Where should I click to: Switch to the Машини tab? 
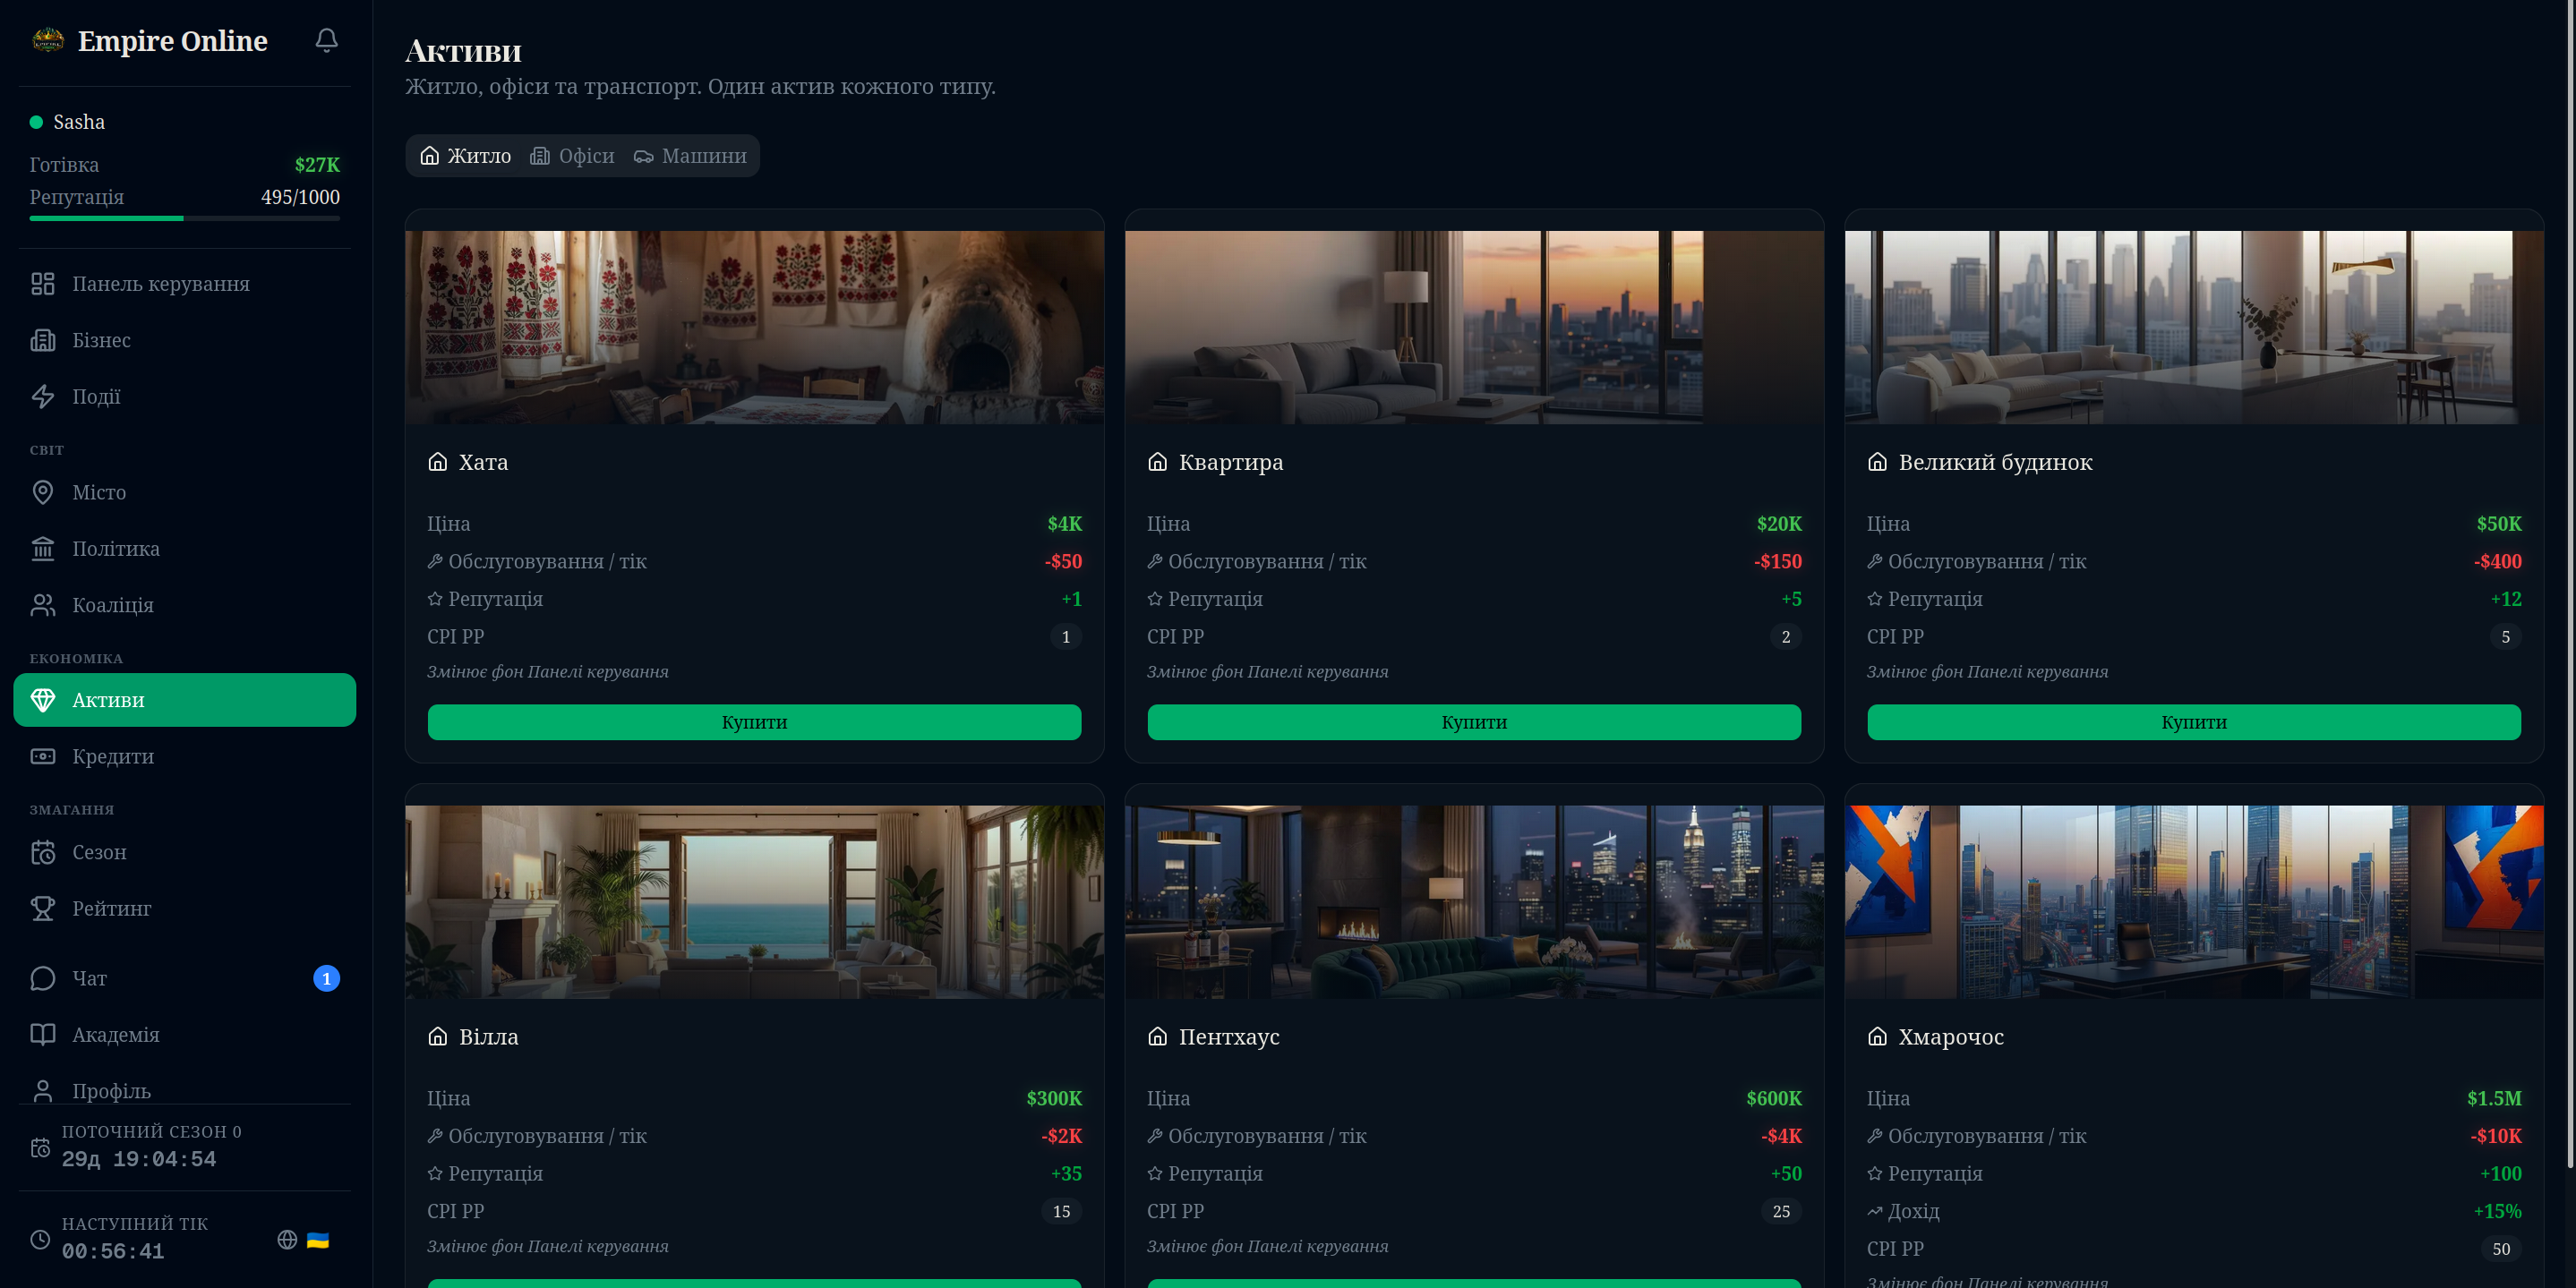[x=690, y=156]
